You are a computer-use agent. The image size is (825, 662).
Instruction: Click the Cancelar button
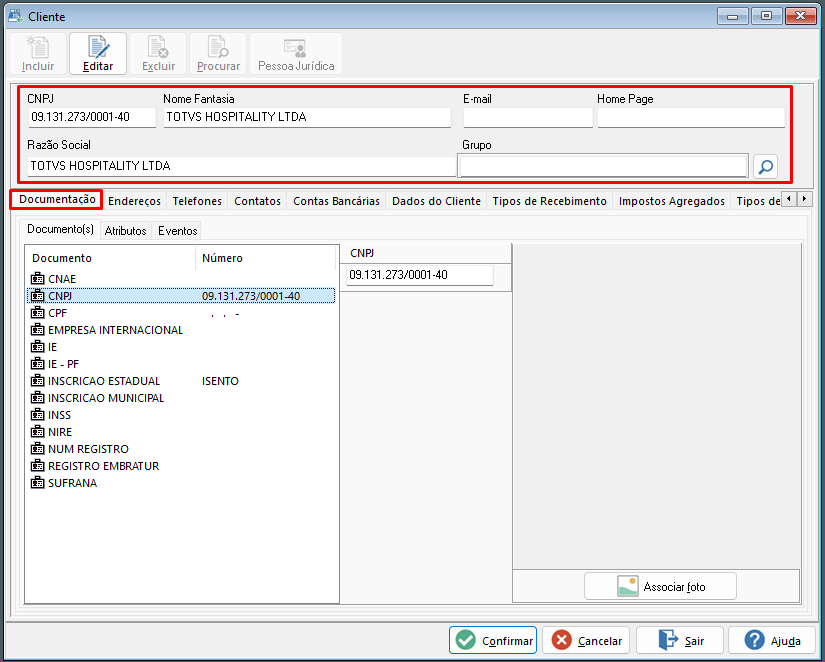[586, 640]
